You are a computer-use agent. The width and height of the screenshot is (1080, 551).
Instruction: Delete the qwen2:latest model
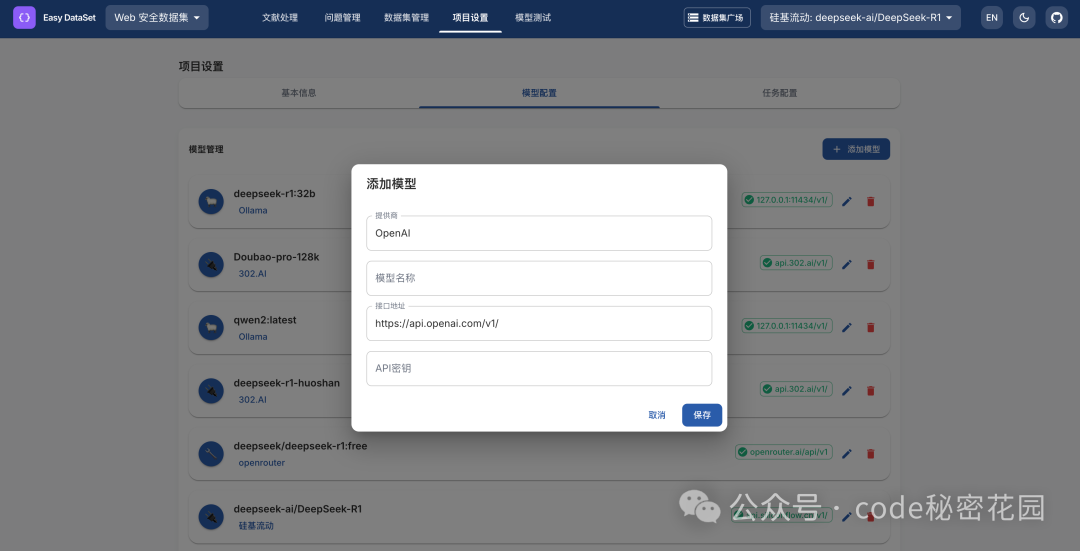coord(871,327)
